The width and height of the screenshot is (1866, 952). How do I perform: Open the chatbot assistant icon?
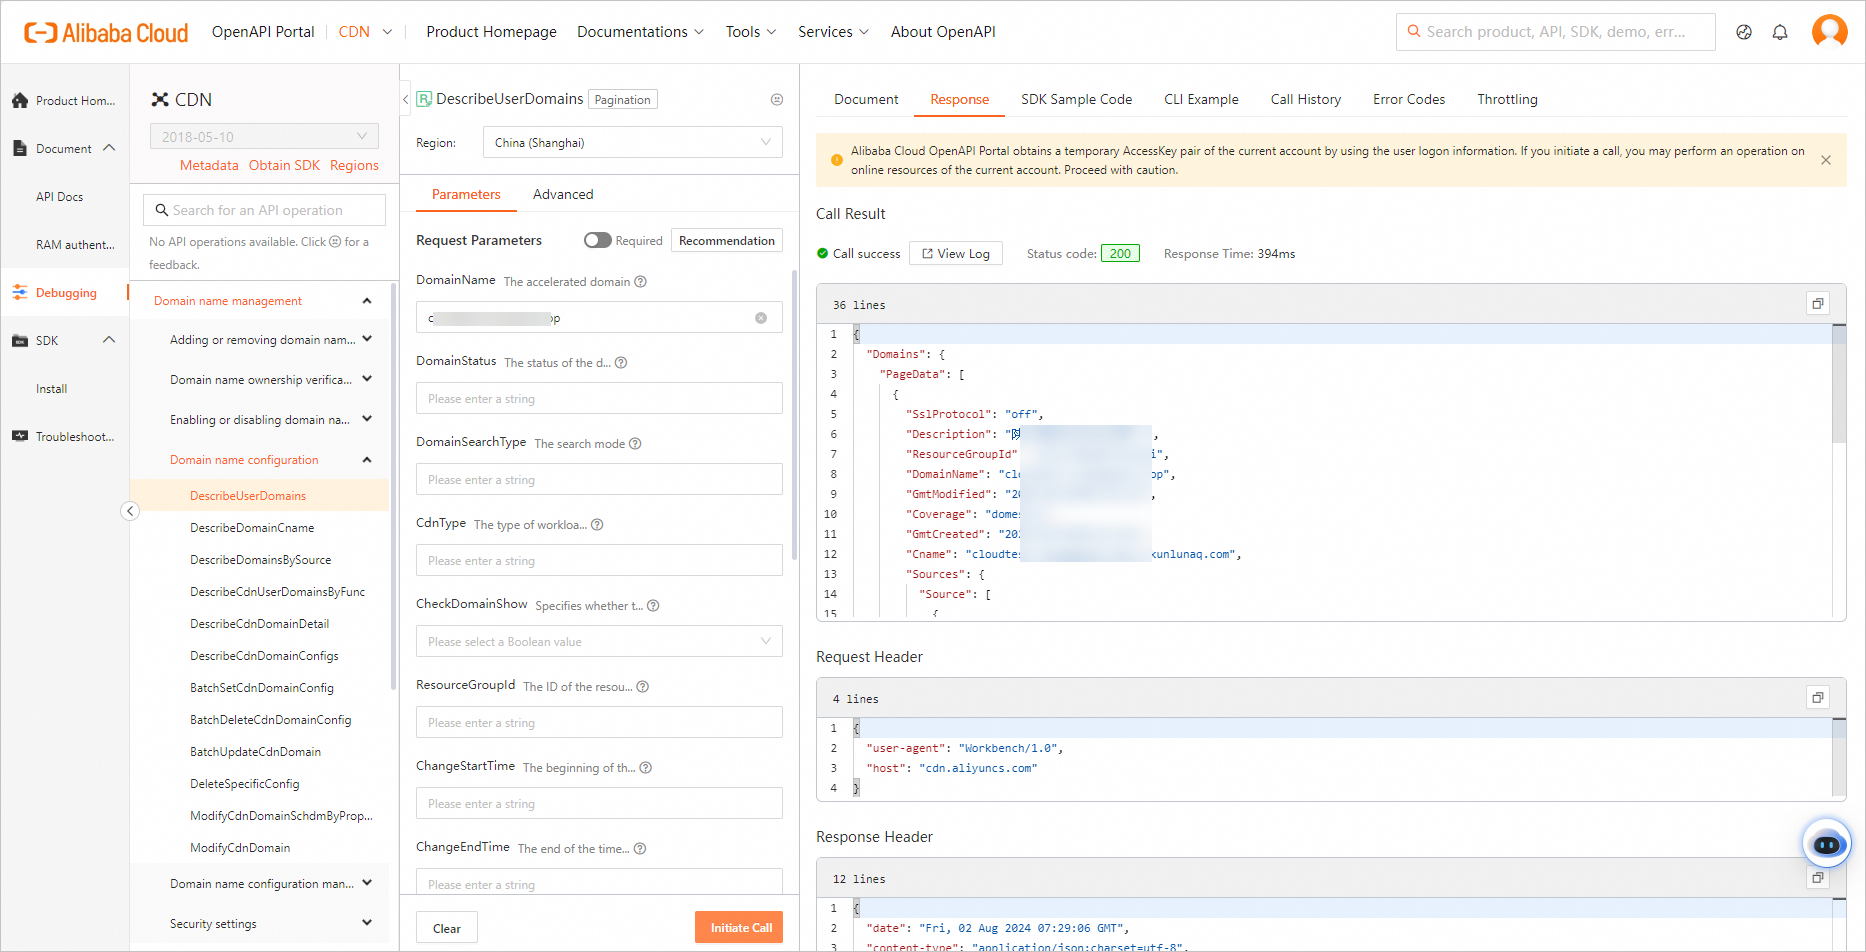1827,845
